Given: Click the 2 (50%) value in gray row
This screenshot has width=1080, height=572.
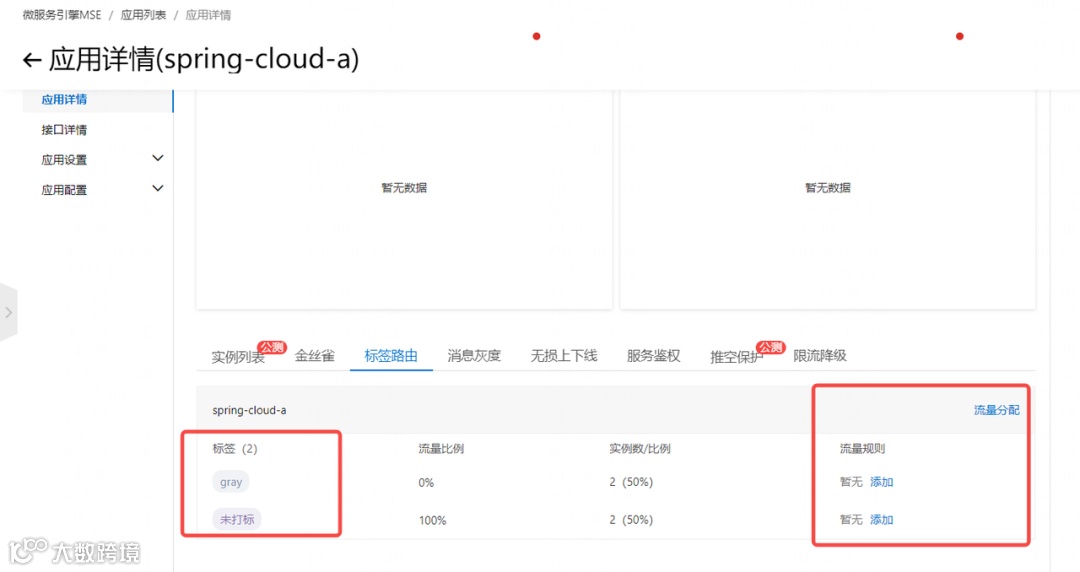Looking at the screenshot, I should [631, 482].
